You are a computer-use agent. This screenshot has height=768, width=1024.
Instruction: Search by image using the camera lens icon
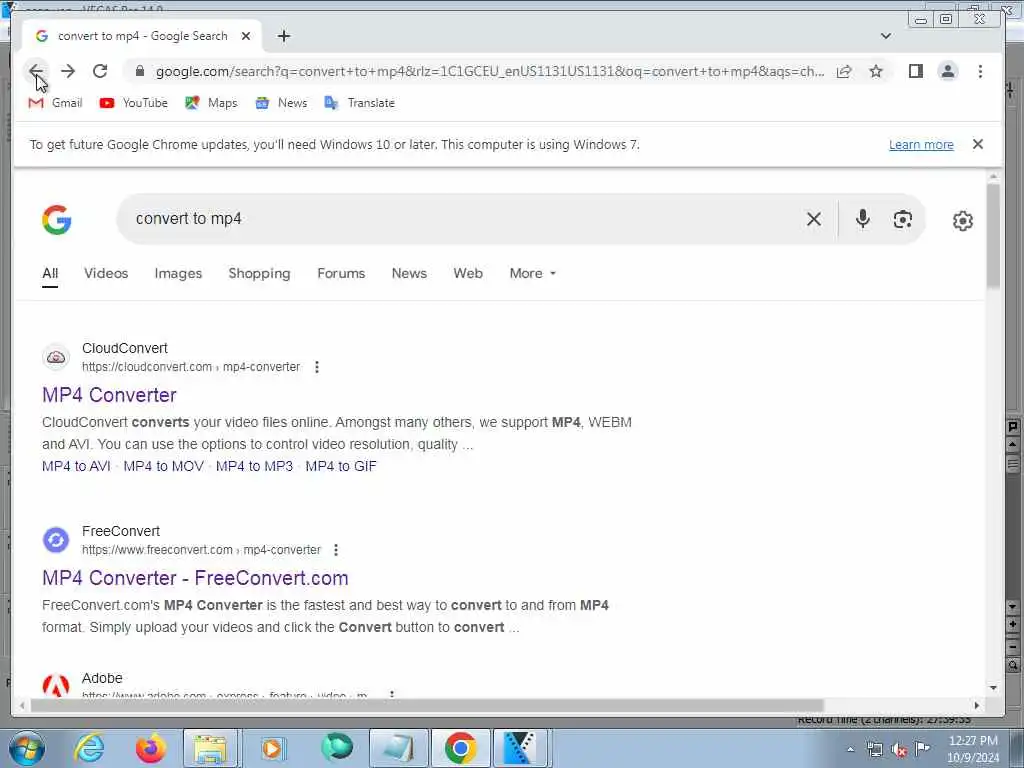pyautogui.click(x=903, y=219)
